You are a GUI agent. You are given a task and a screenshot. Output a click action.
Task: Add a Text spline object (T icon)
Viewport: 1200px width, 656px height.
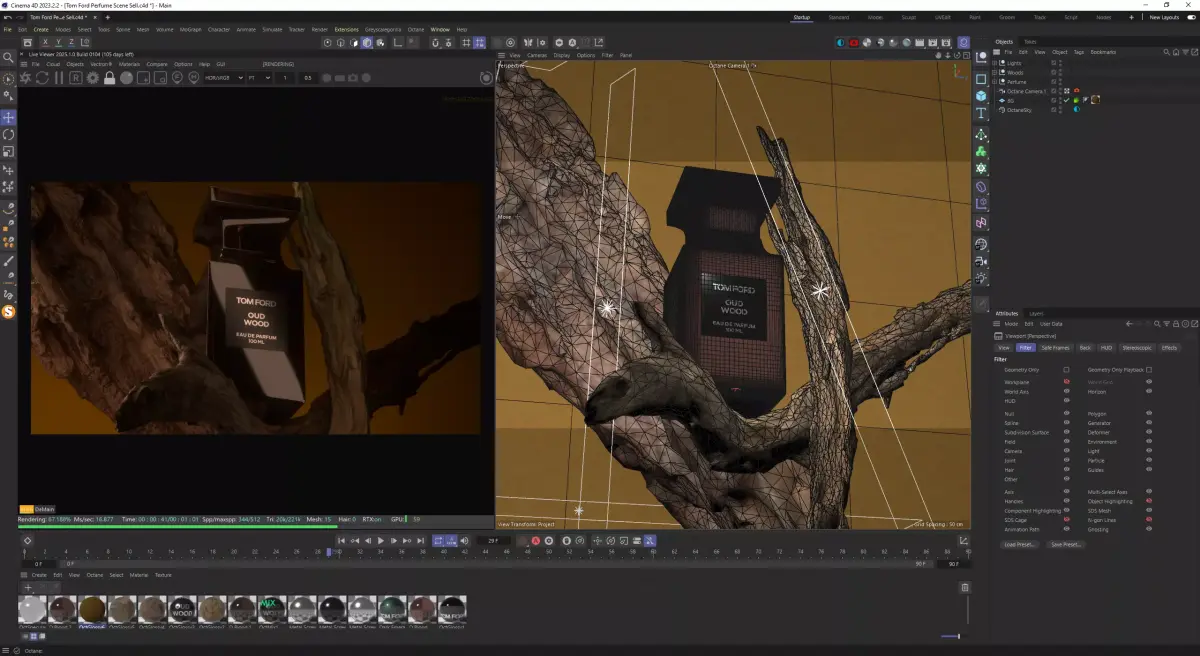(x=981, y=114)
